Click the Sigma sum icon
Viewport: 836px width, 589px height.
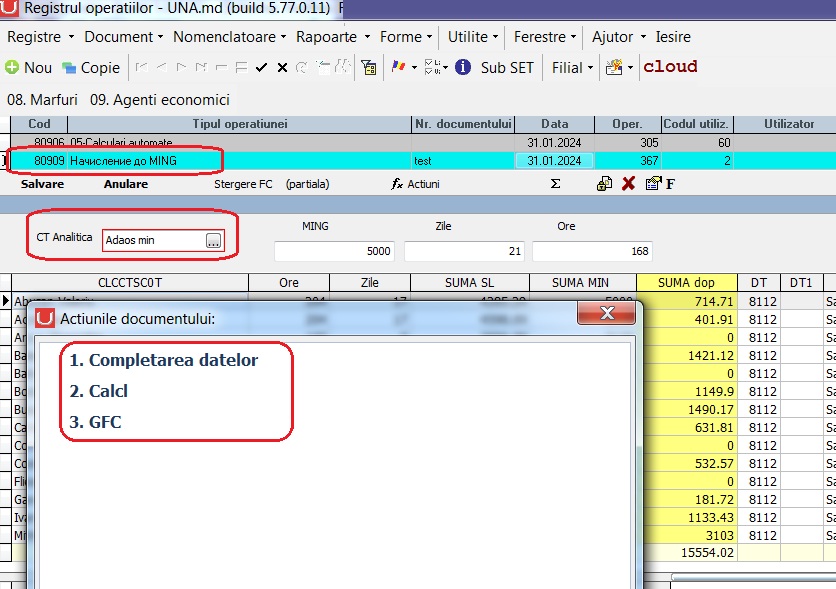pos(555,184)
